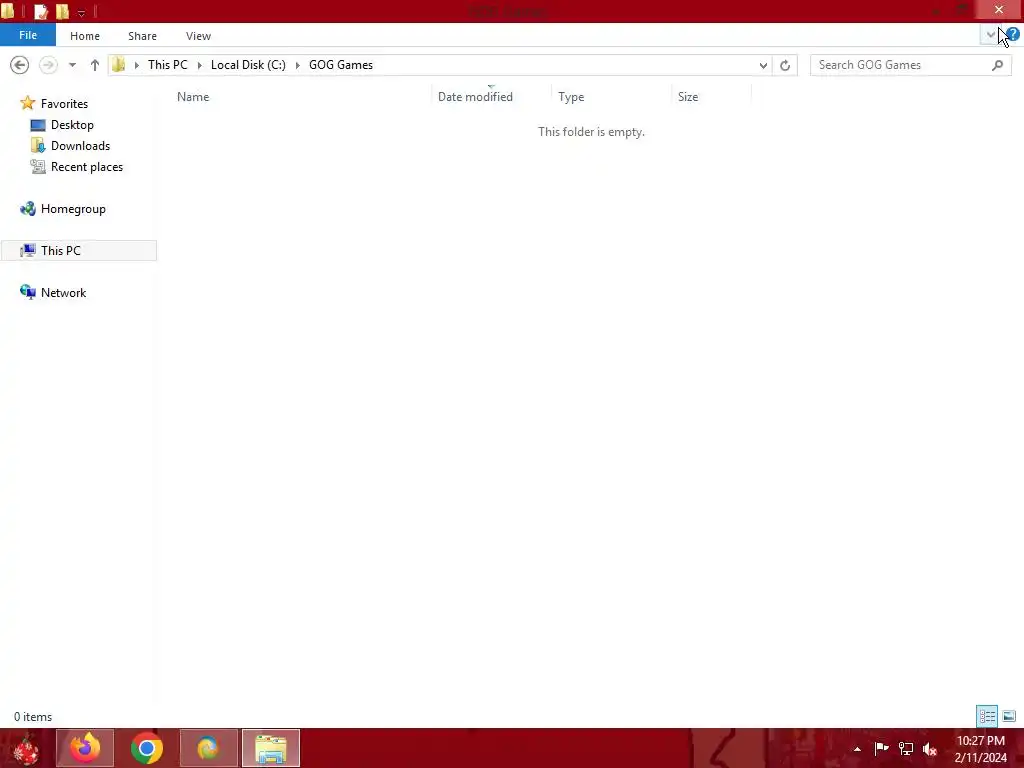Click File Explorer on the taskbar

[271, 748]
